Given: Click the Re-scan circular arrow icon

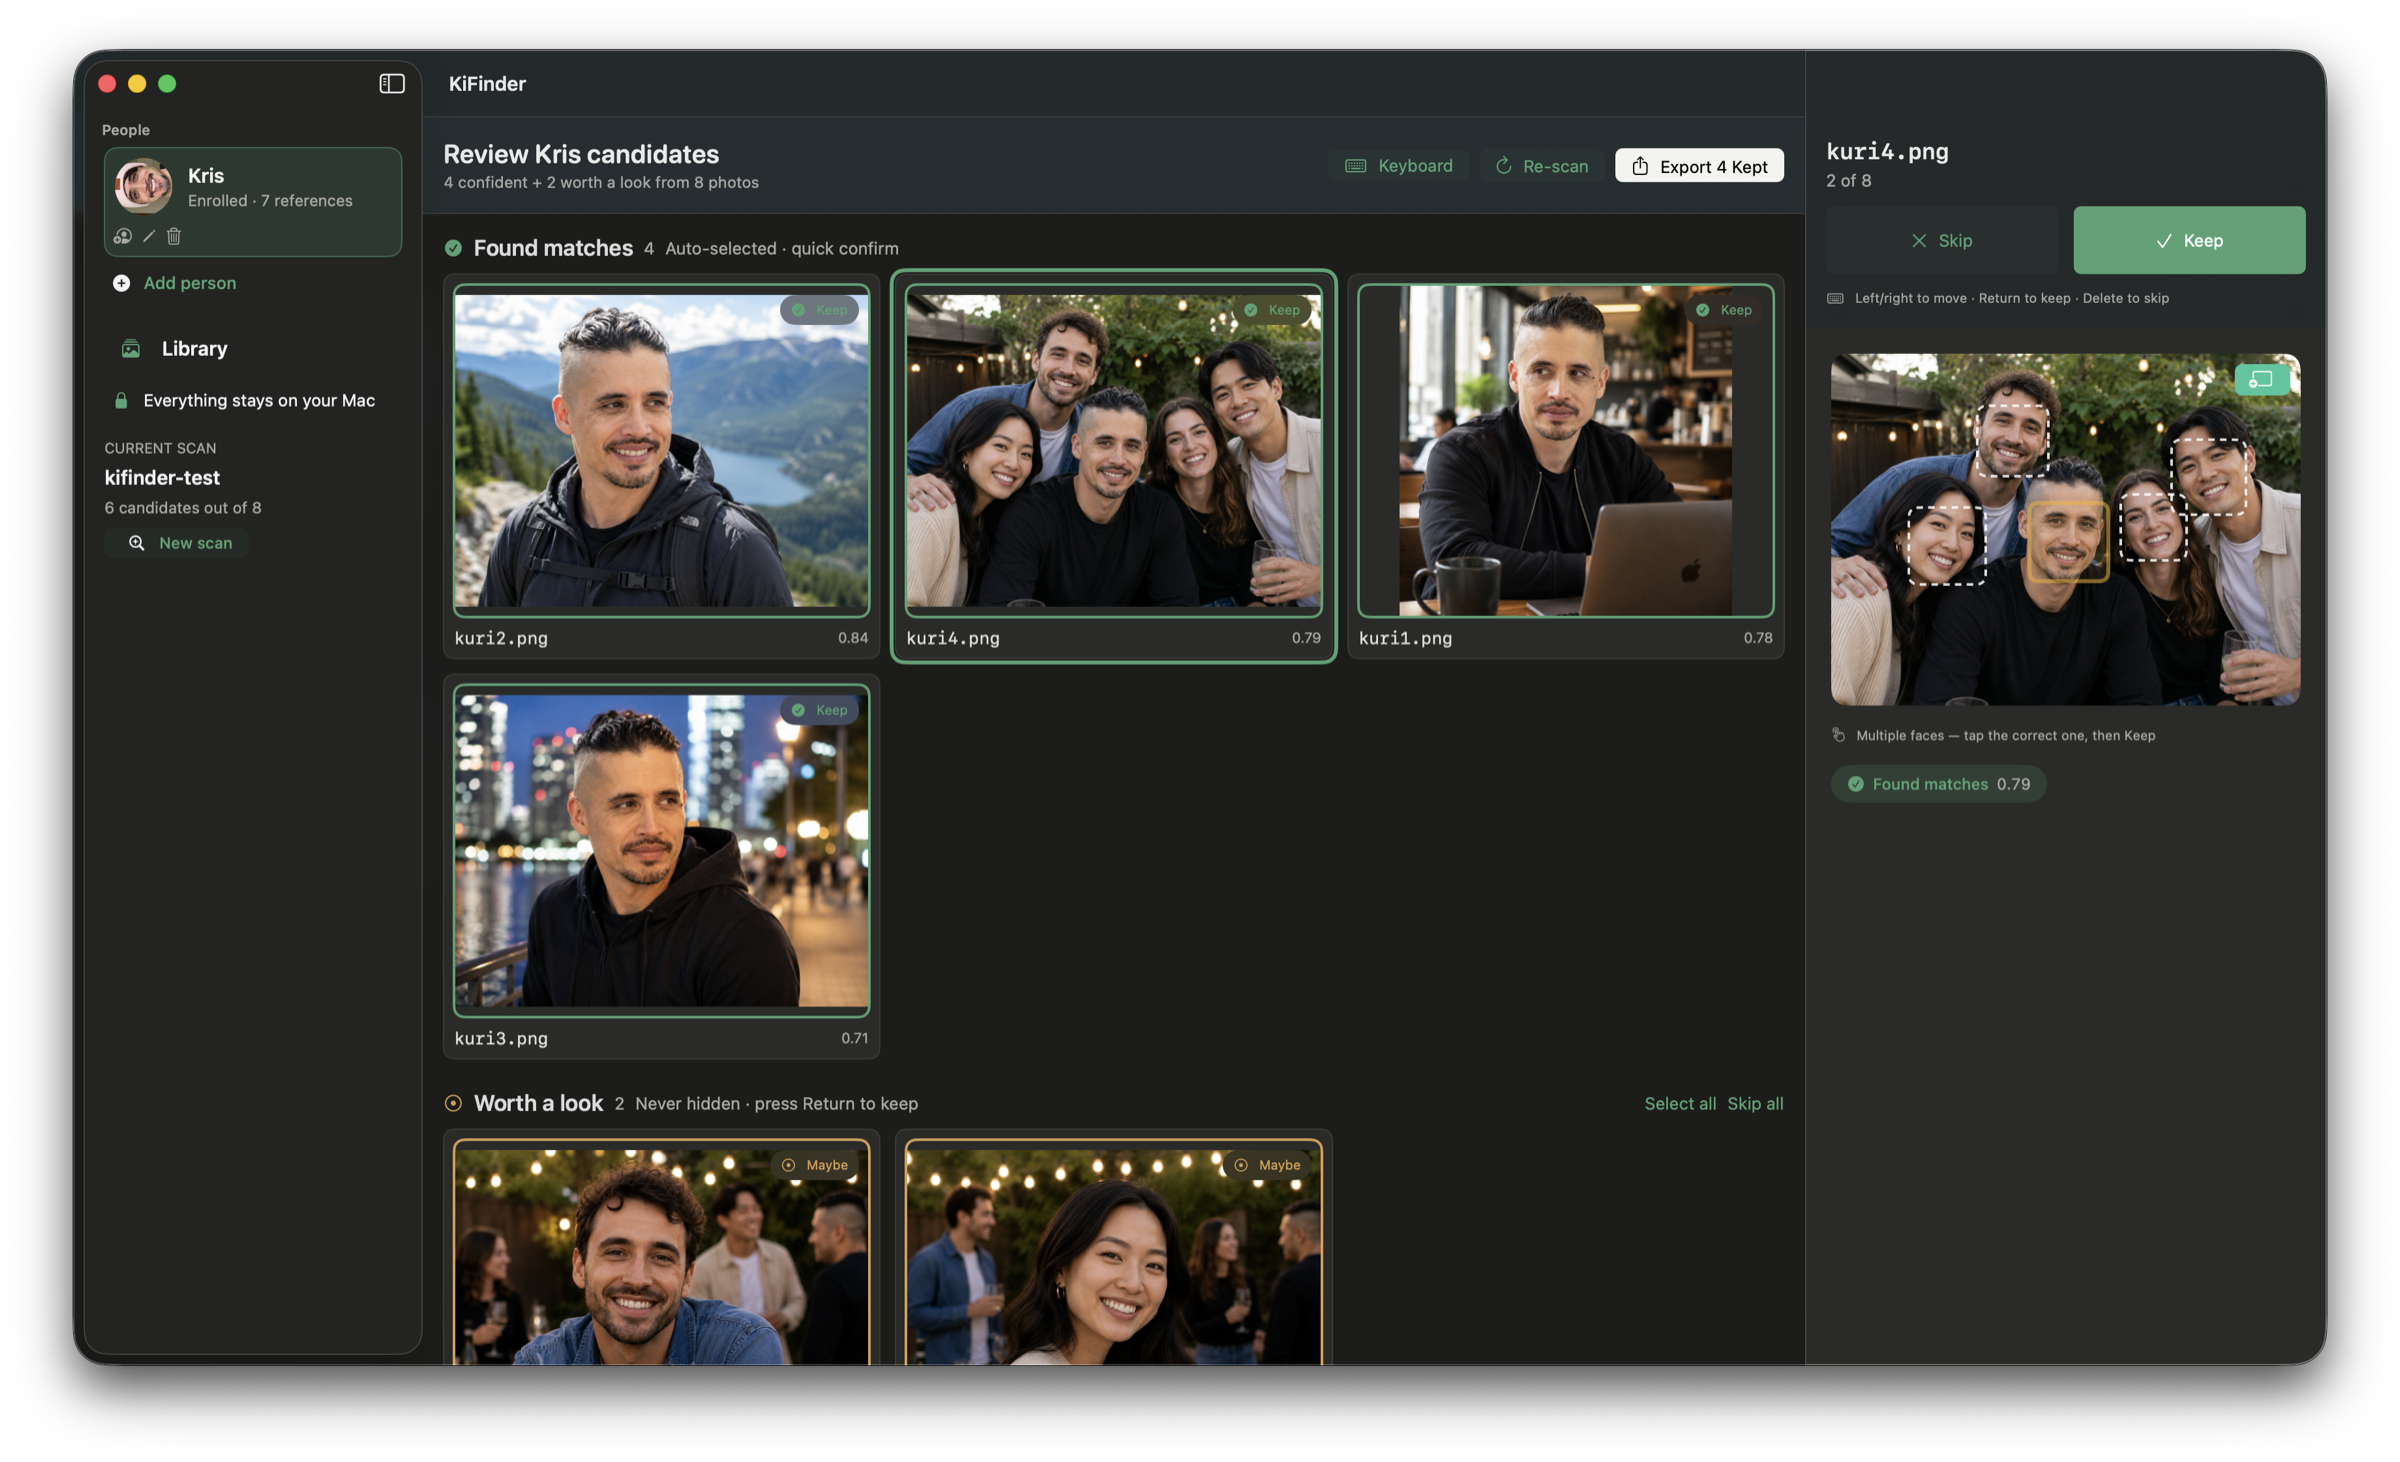Looking at the screenshot, I should (1503, 166).
